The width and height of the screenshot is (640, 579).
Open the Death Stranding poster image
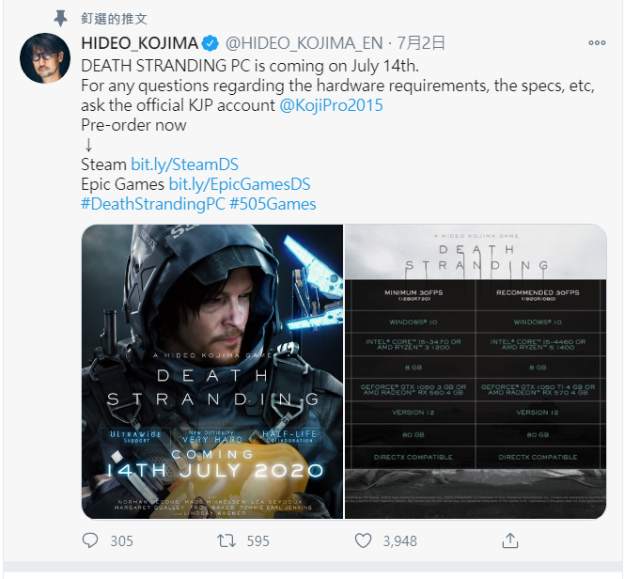[211, 371]
